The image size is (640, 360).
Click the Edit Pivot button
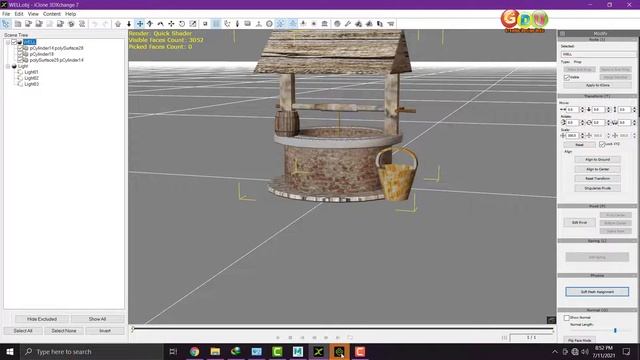579,222
